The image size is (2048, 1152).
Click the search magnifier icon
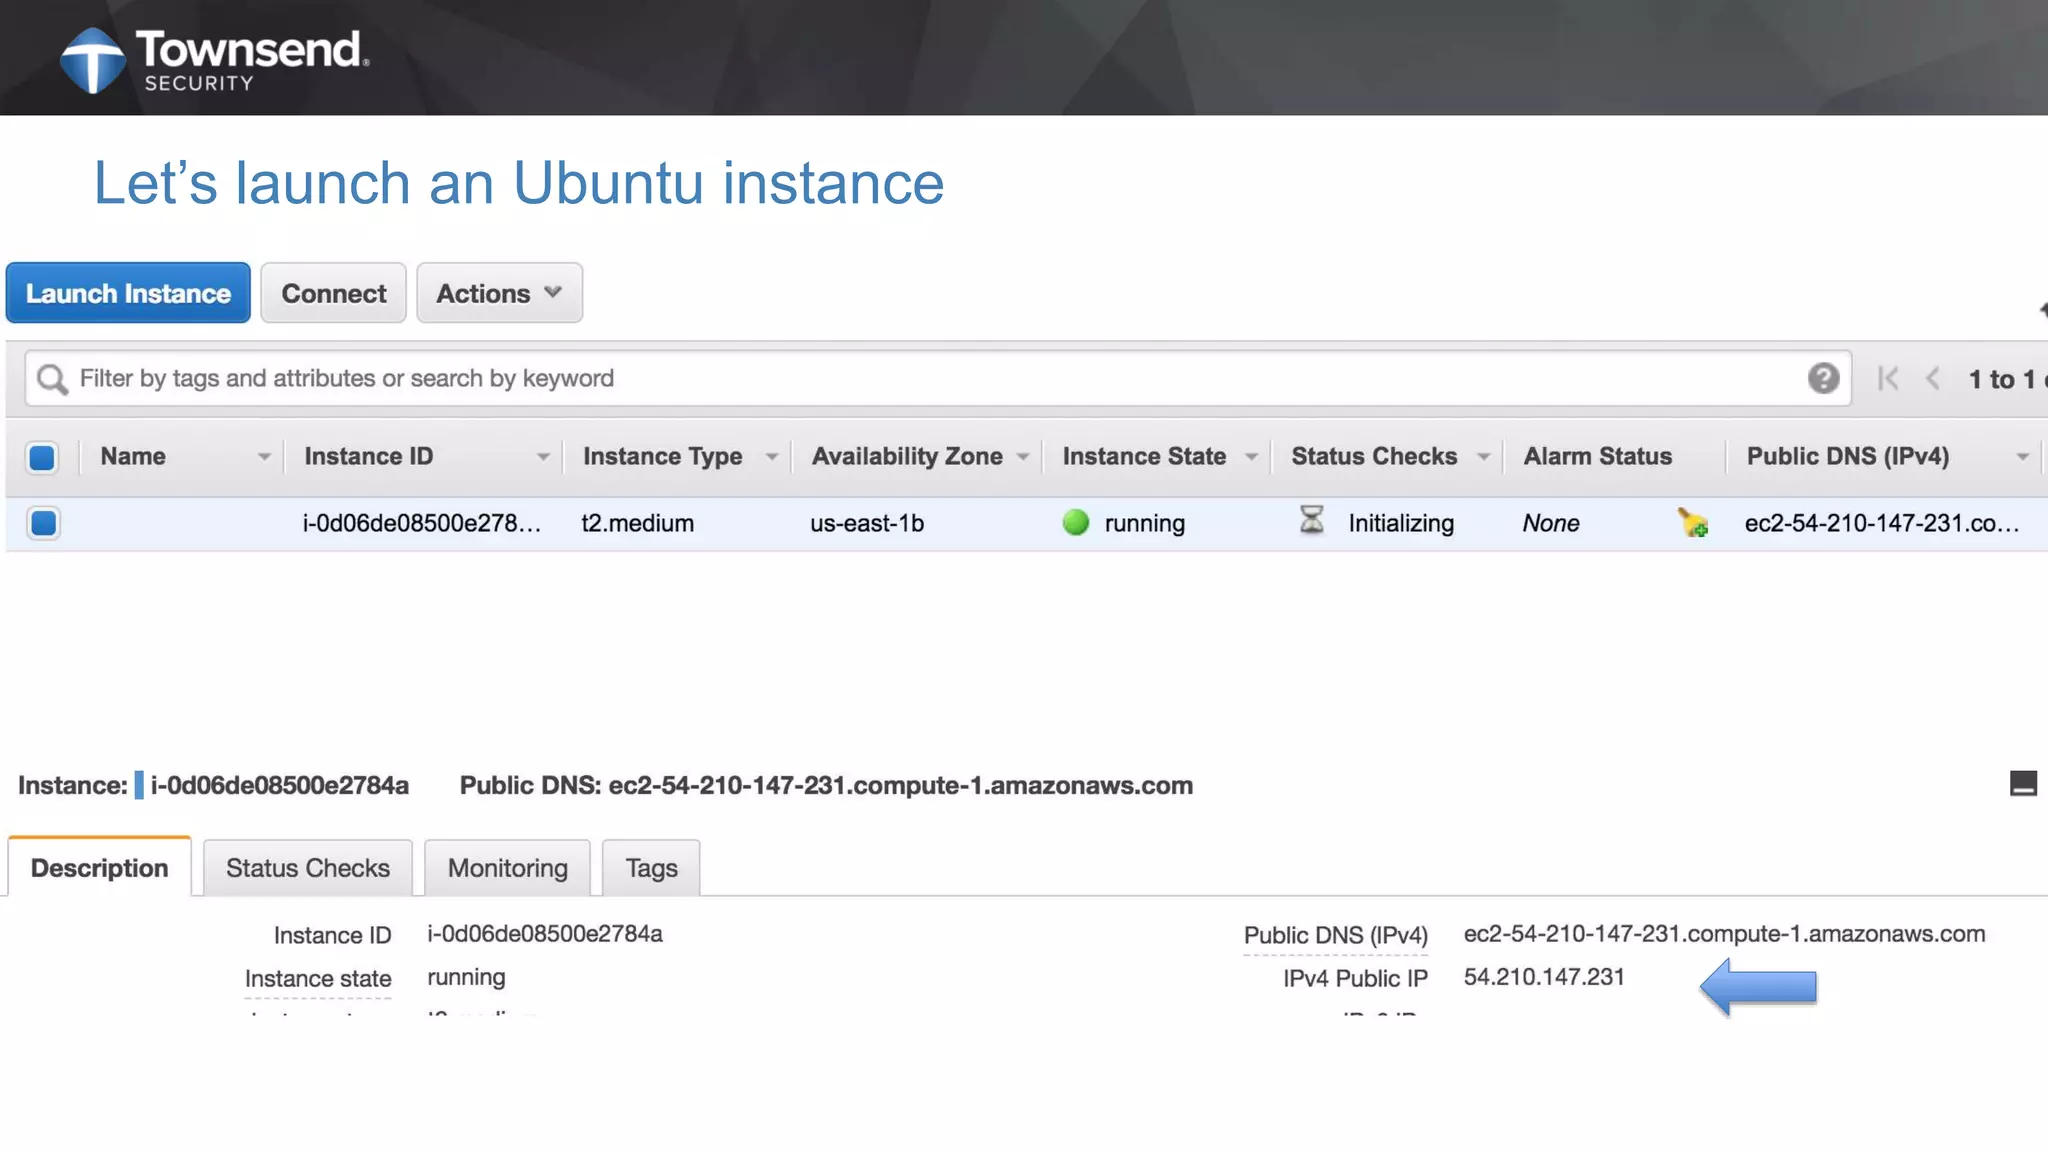click(x=52, y=379)
